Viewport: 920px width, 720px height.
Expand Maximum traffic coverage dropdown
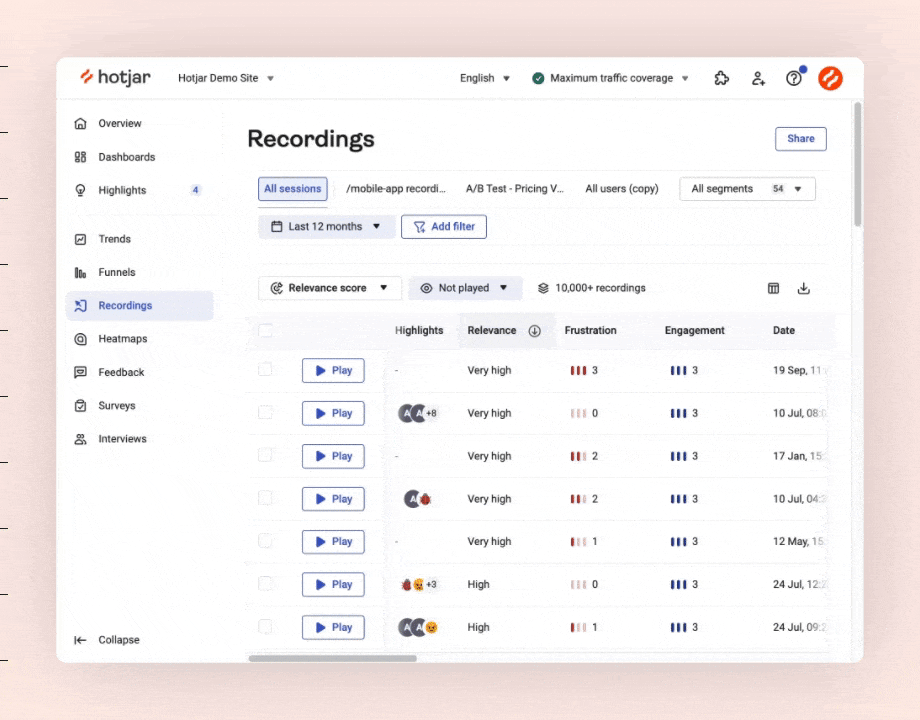(x=610, y=78)
